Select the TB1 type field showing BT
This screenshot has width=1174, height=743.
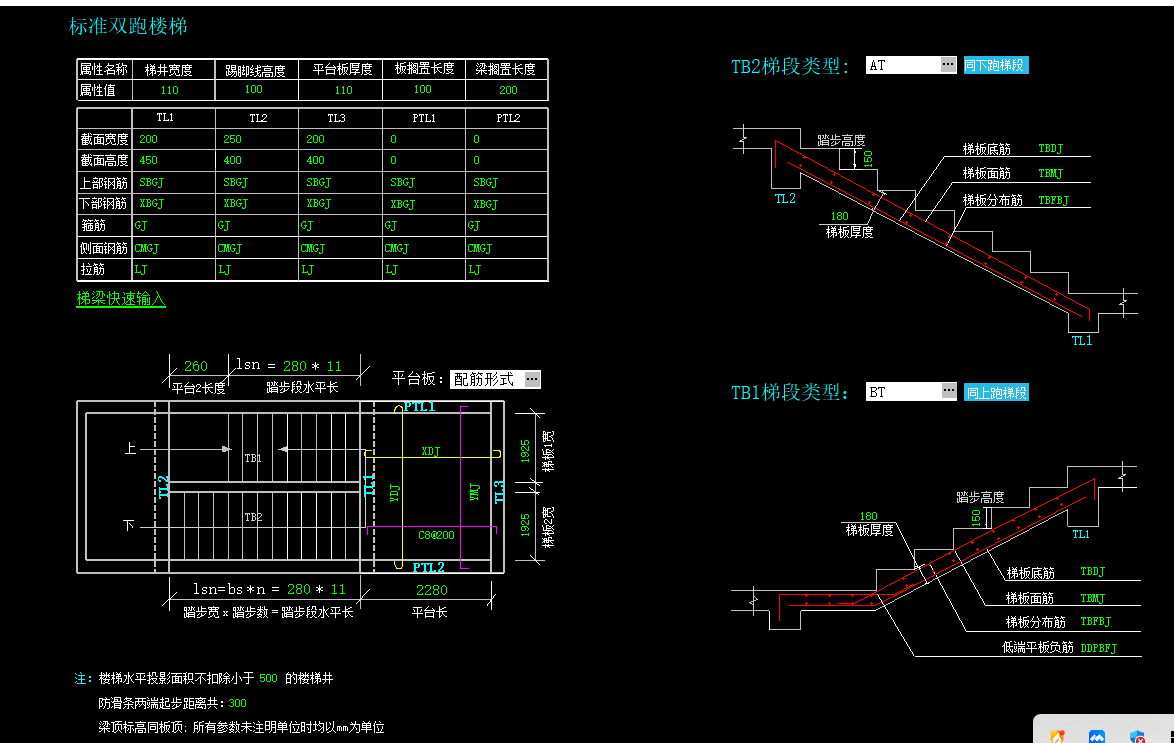[x=904, y=392]
